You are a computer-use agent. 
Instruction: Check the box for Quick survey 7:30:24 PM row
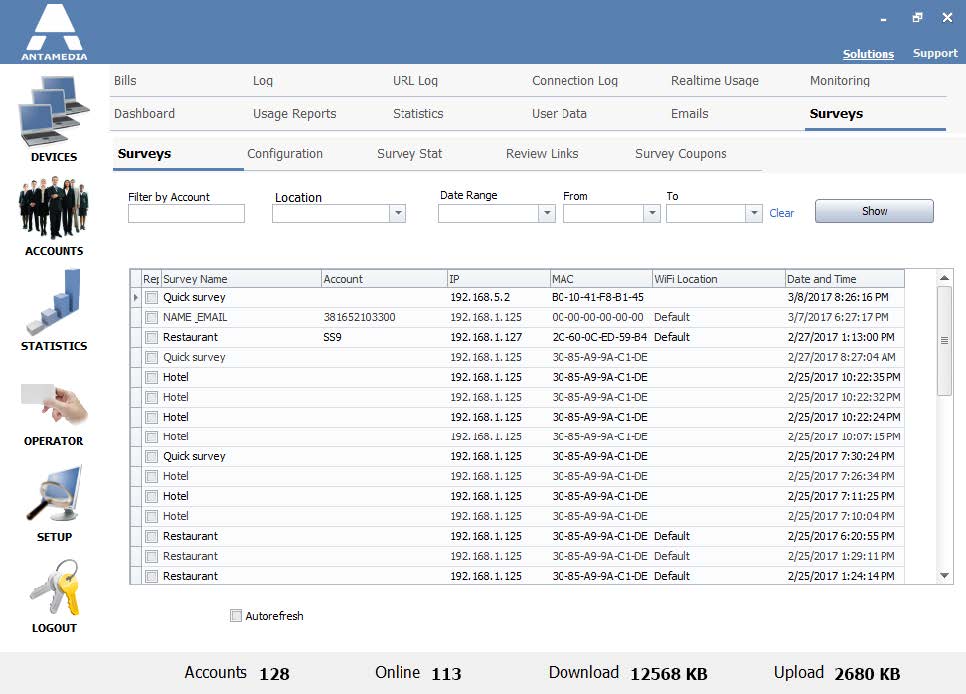[x=152, y=457]
